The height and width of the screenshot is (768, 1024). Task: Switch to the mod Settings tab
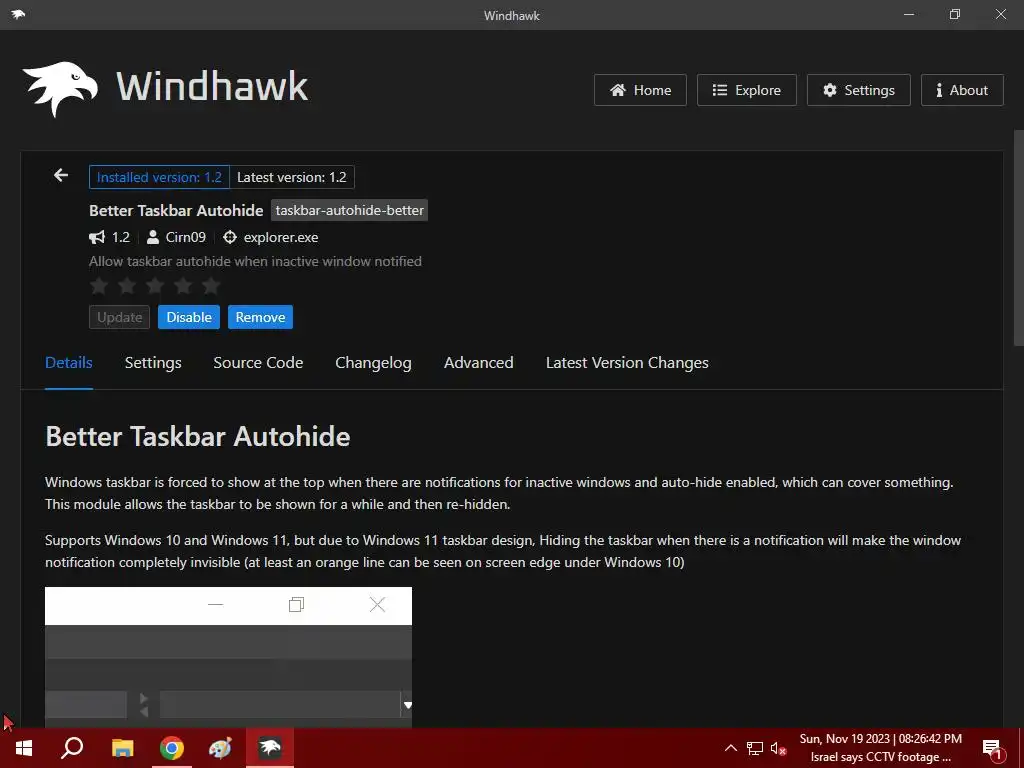point(153,363)
